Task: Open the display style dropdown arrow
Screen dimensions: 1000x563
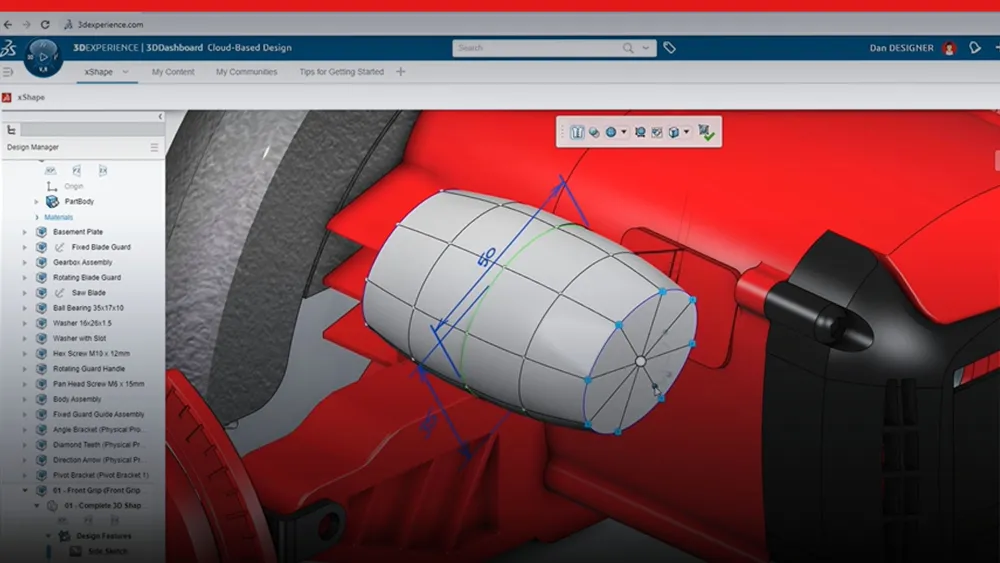Action: click(624, 132)
